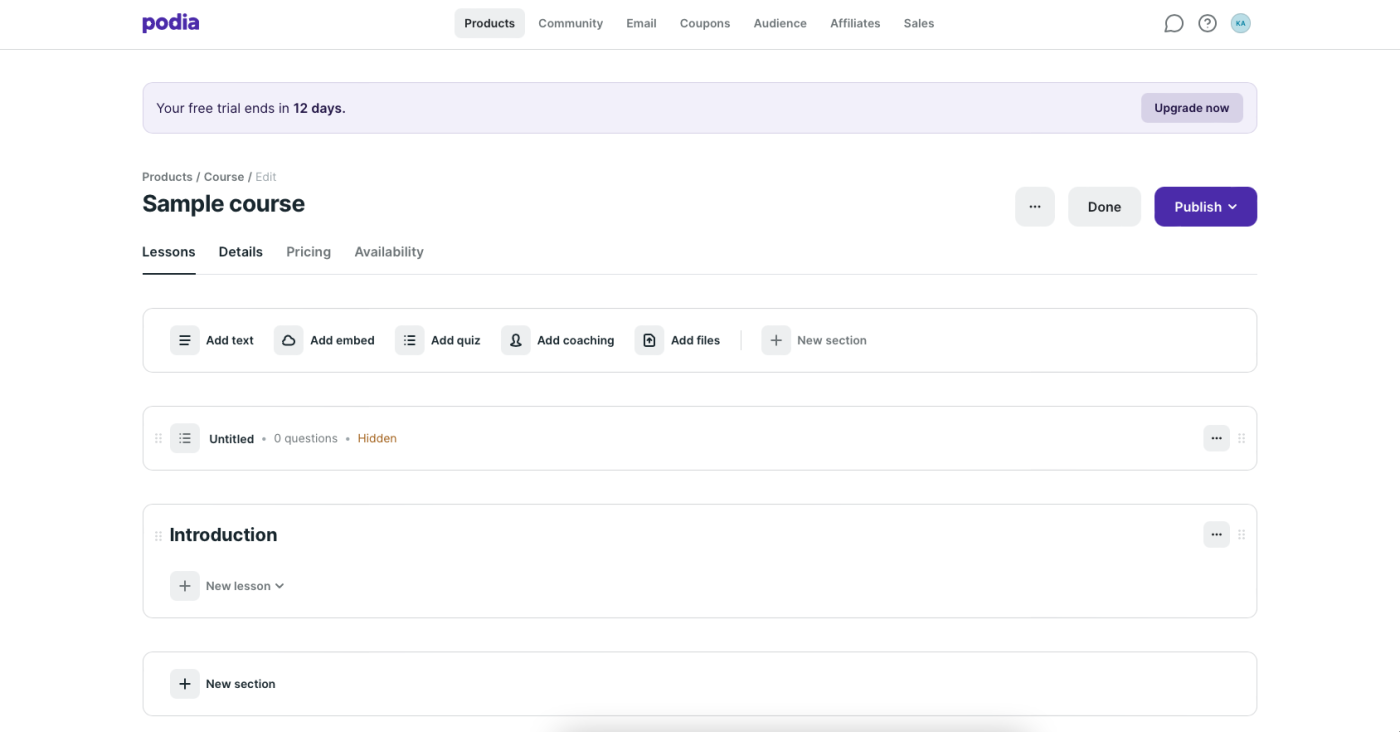Click the Upgrade now button
This screenshot has height=732, width=1400.
[1191, 108]
